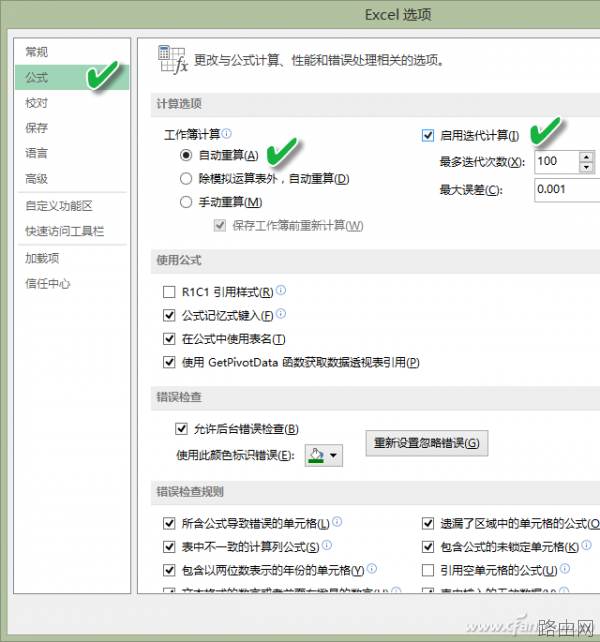
Task: Toggle 启用迭代计算 checkbox
Action: click(x=428, y=135)
